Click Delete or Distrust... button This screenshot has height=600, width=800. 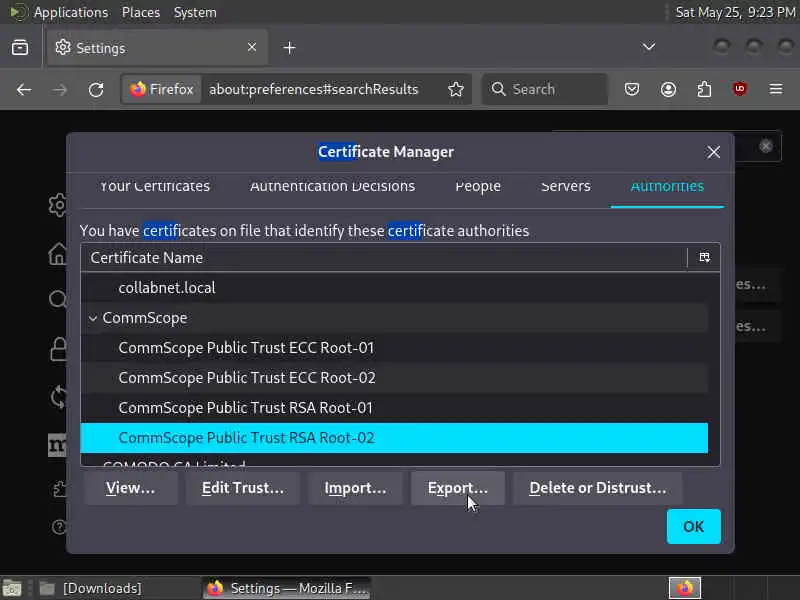pyautogui.click(x=597, y=488)
